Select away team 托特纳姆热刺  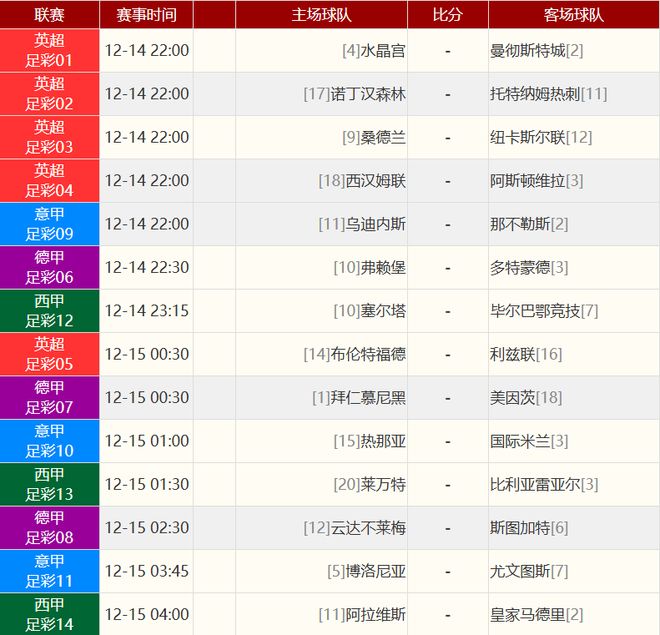coord(535,94)
